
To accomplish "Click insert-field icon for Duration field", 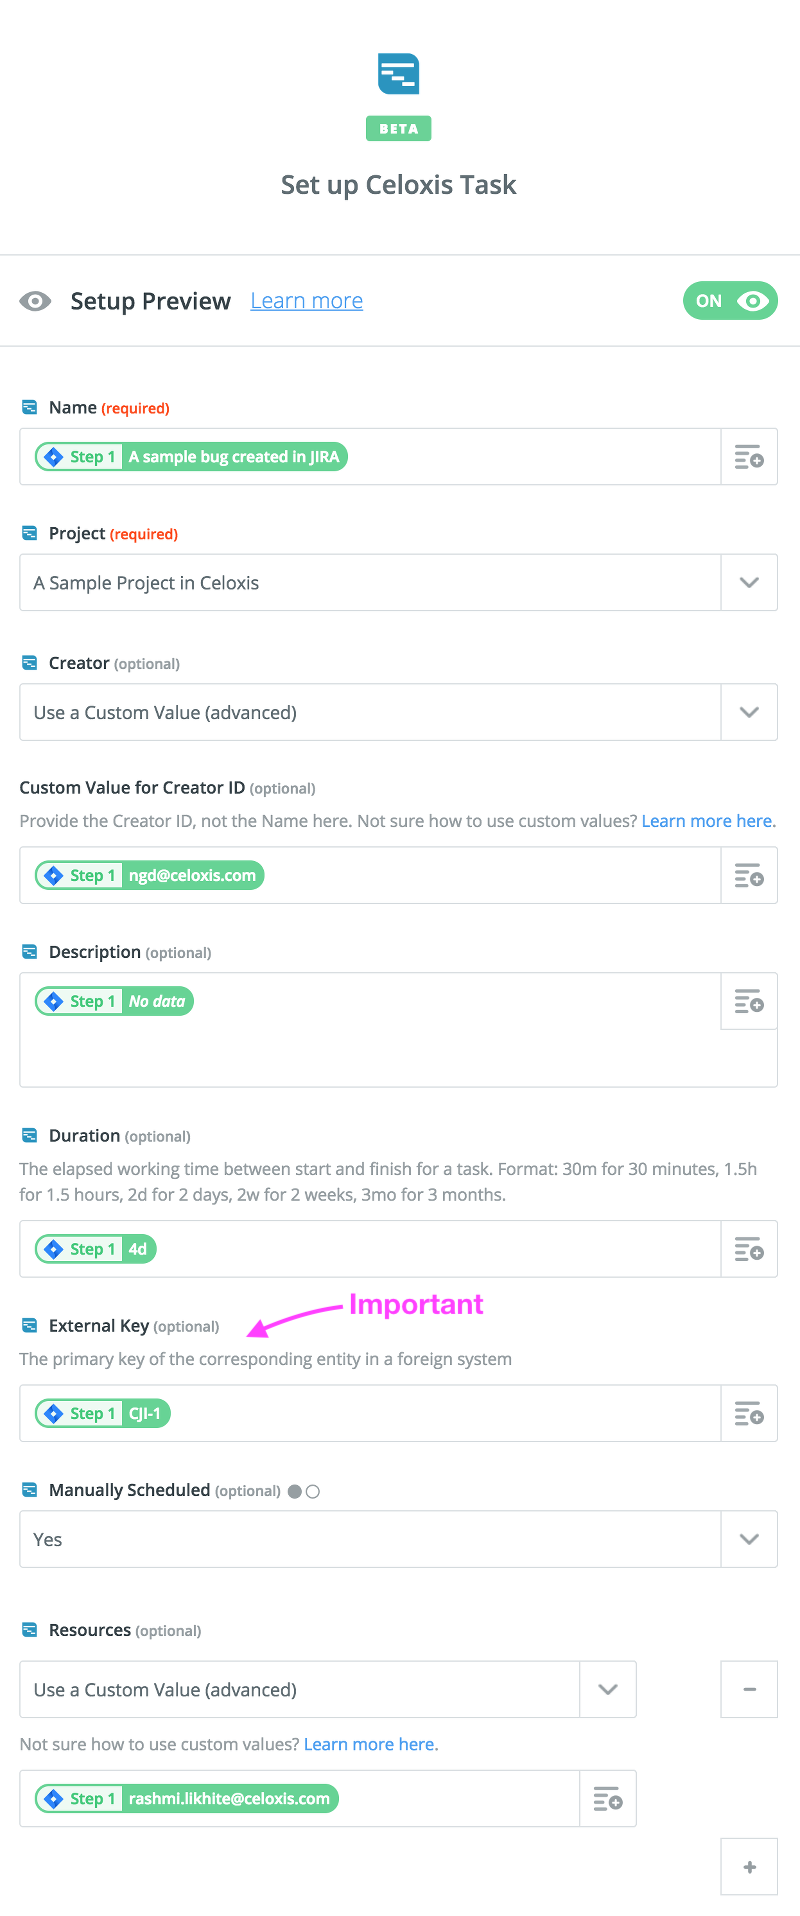I will pyautogui.click(x=749, y=1249).
